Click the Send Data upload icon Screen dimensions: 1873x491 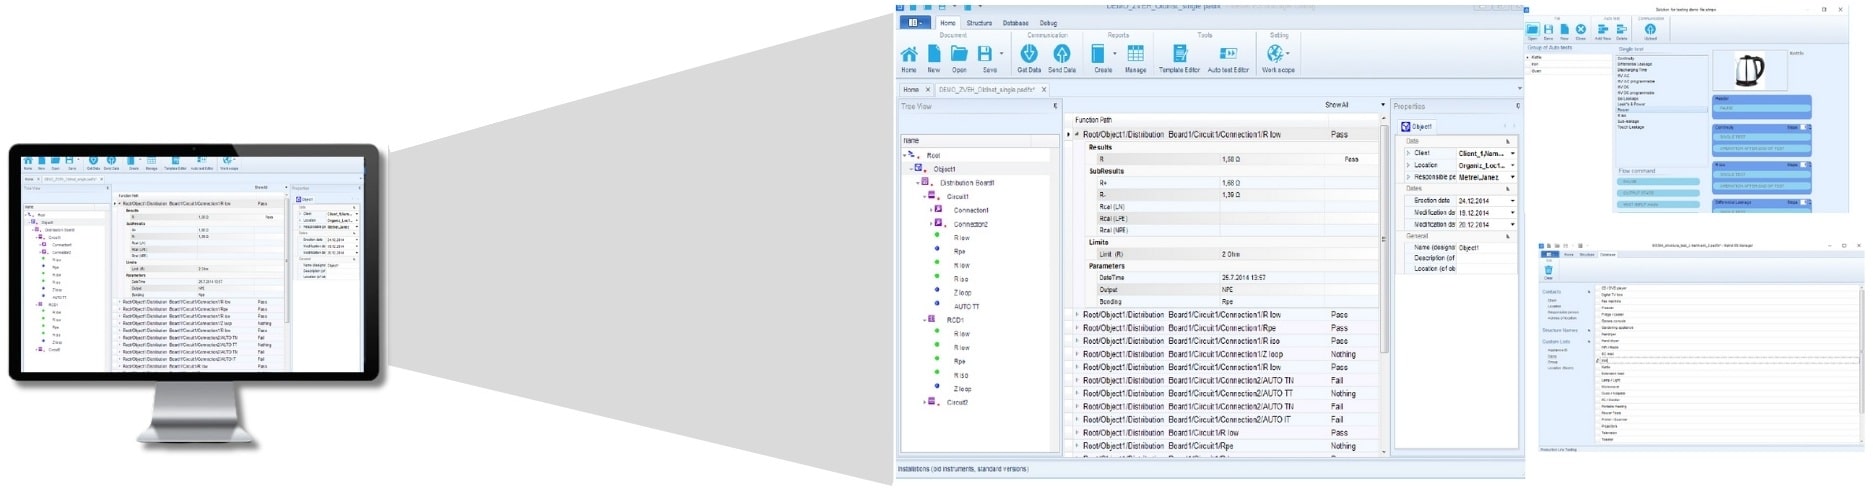(1062, 54)
